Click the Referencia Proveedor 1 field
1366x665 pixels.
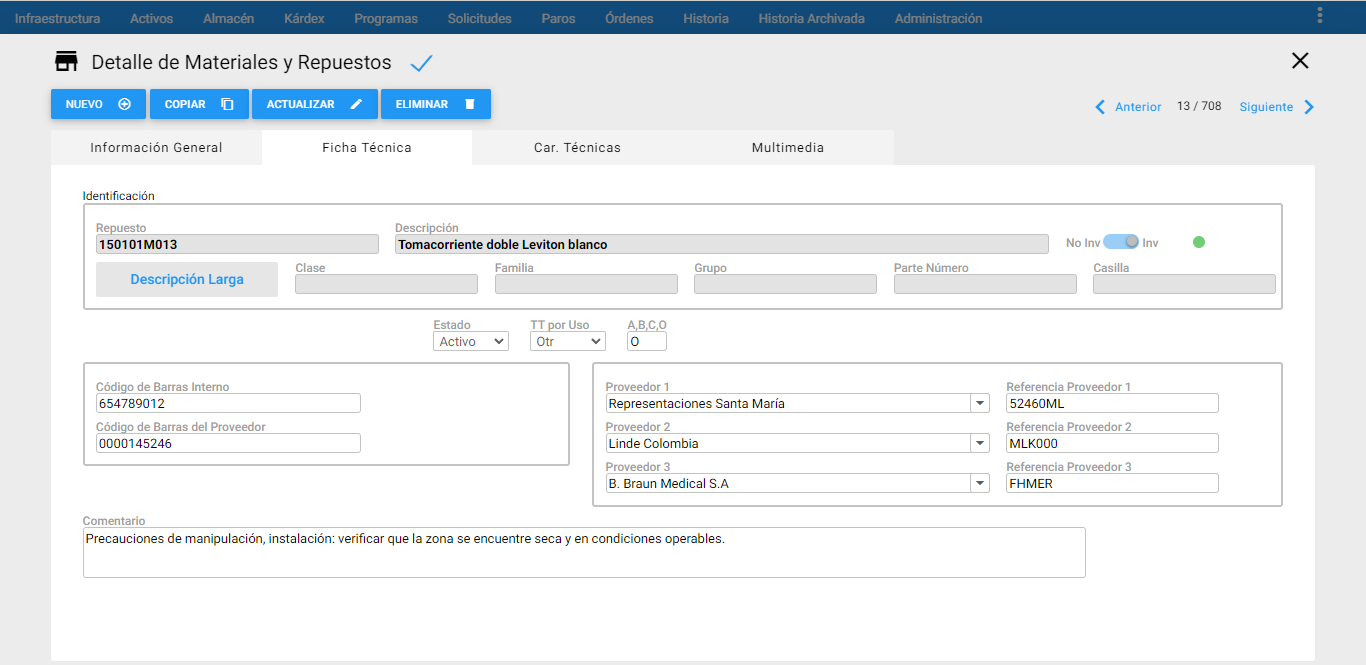pyautogui.click(x=1112, y=403)
